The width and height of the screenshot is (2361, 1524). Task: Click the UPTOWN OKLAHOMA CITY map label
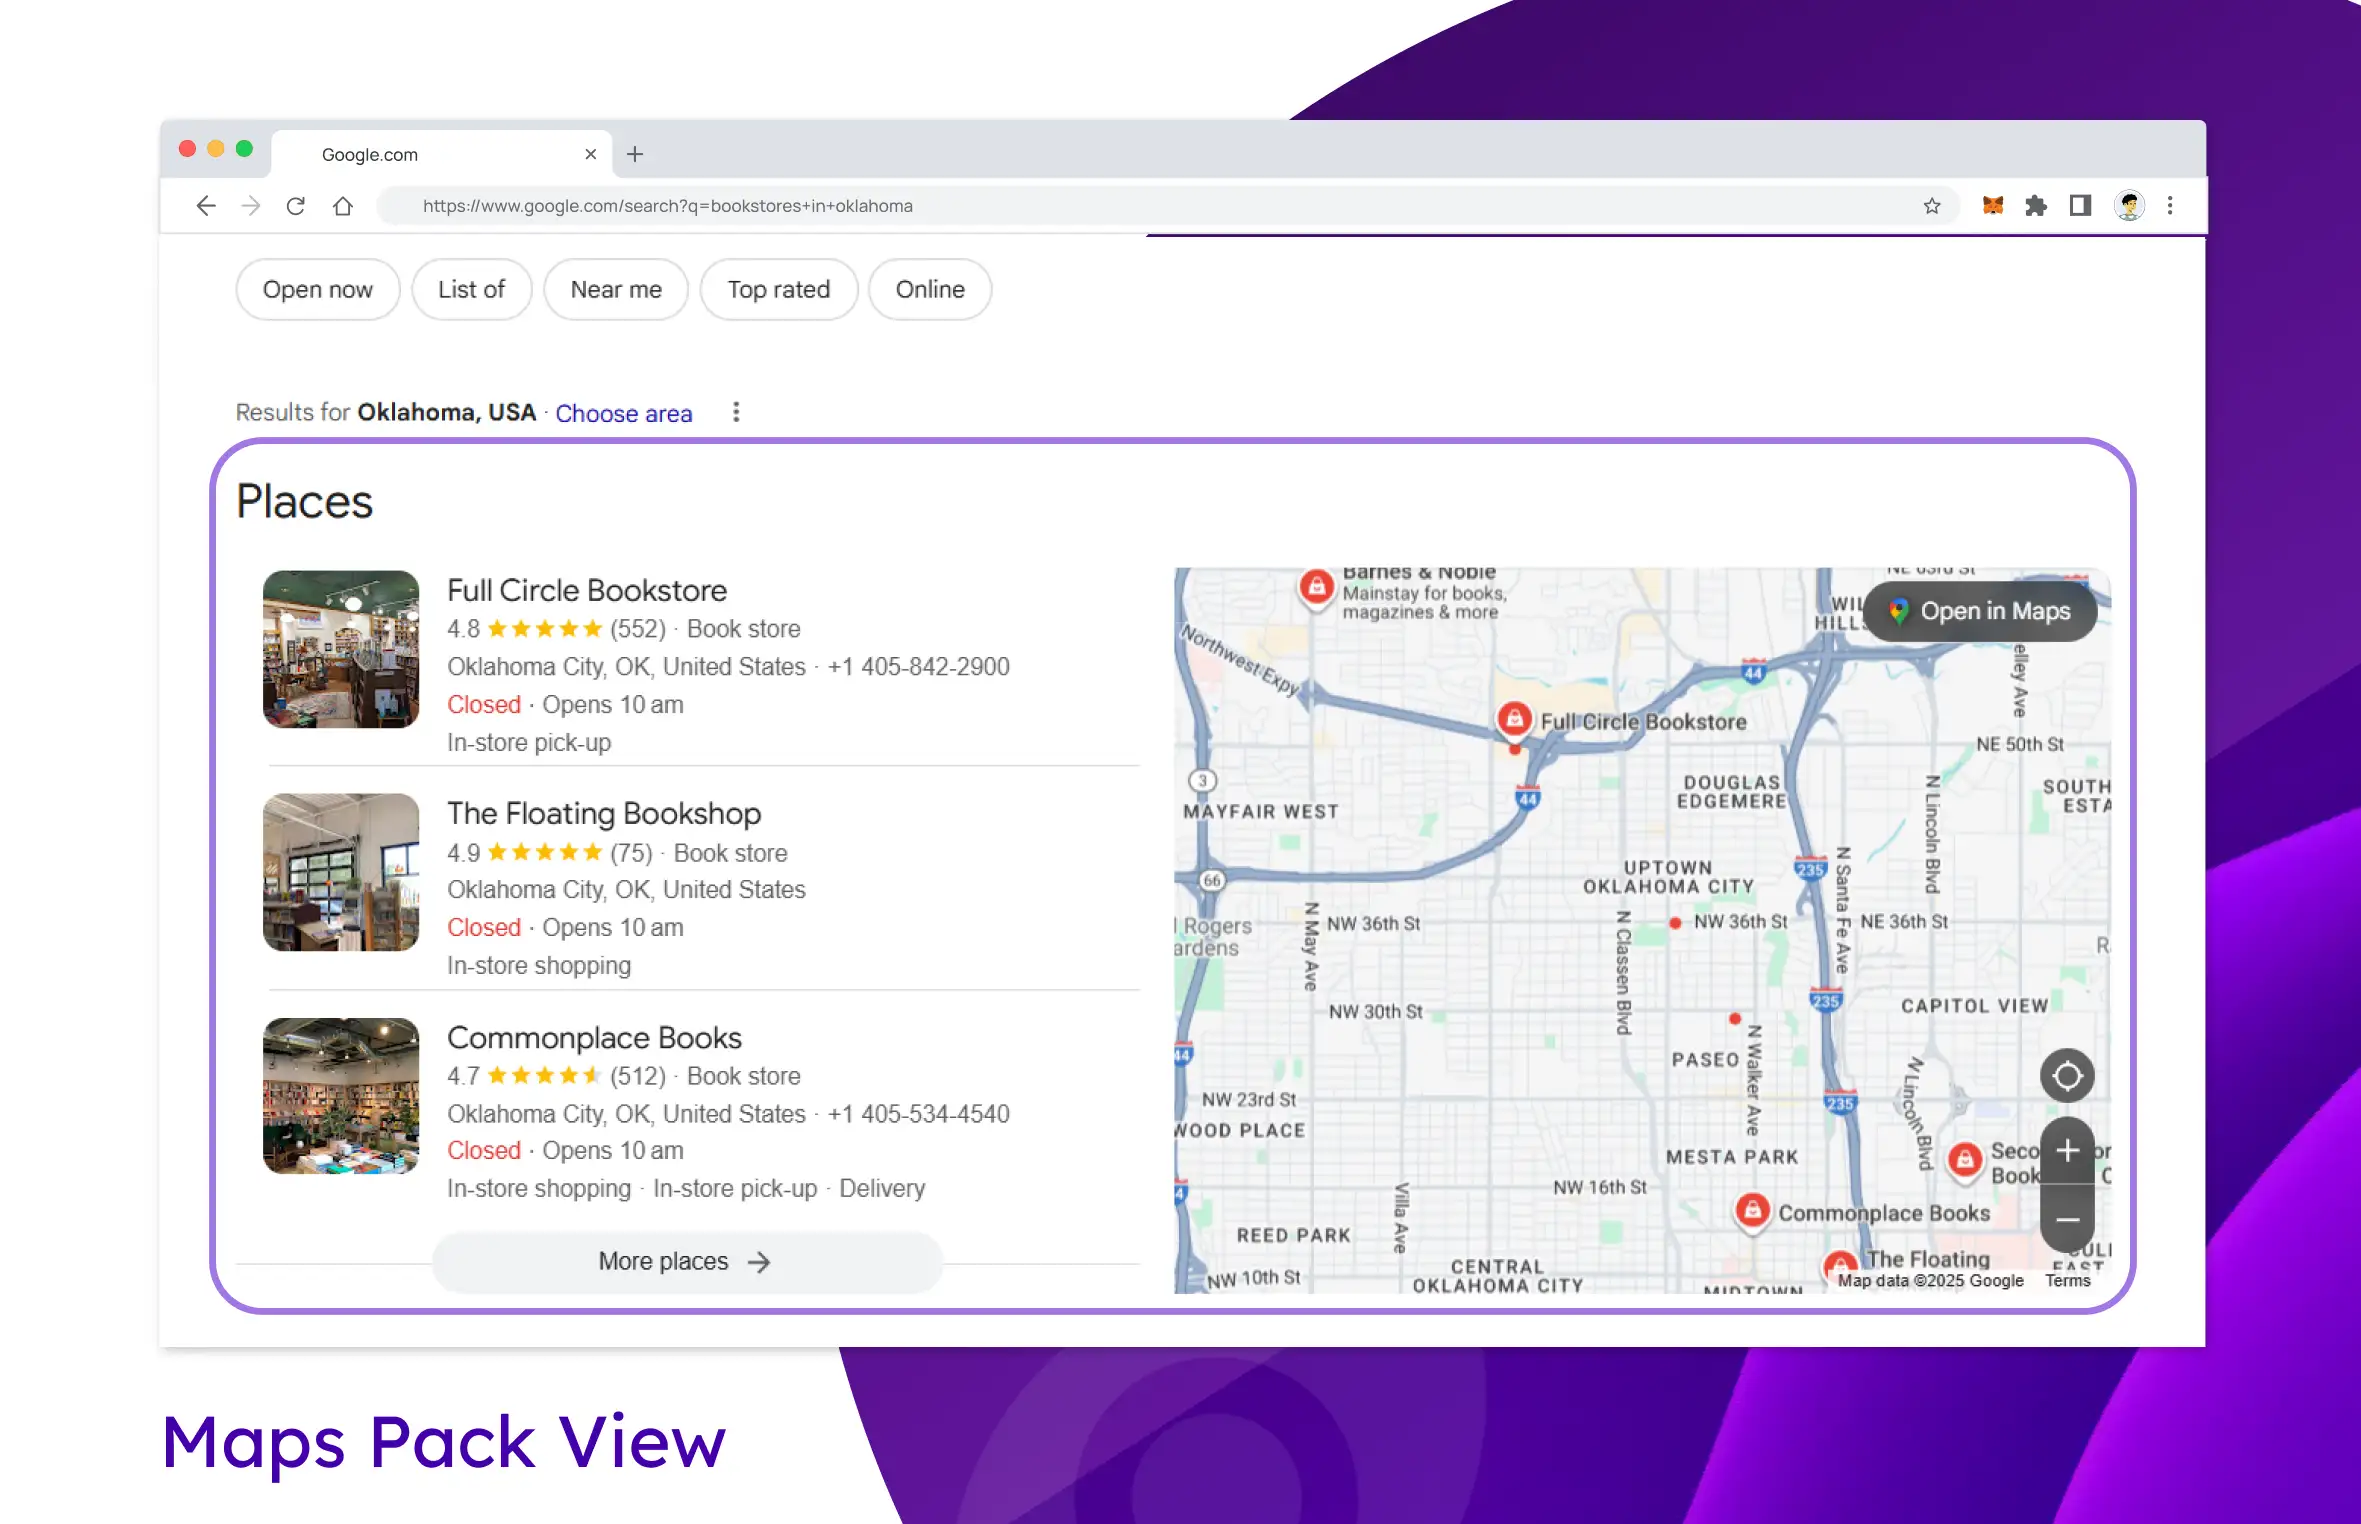[1668, 878]
